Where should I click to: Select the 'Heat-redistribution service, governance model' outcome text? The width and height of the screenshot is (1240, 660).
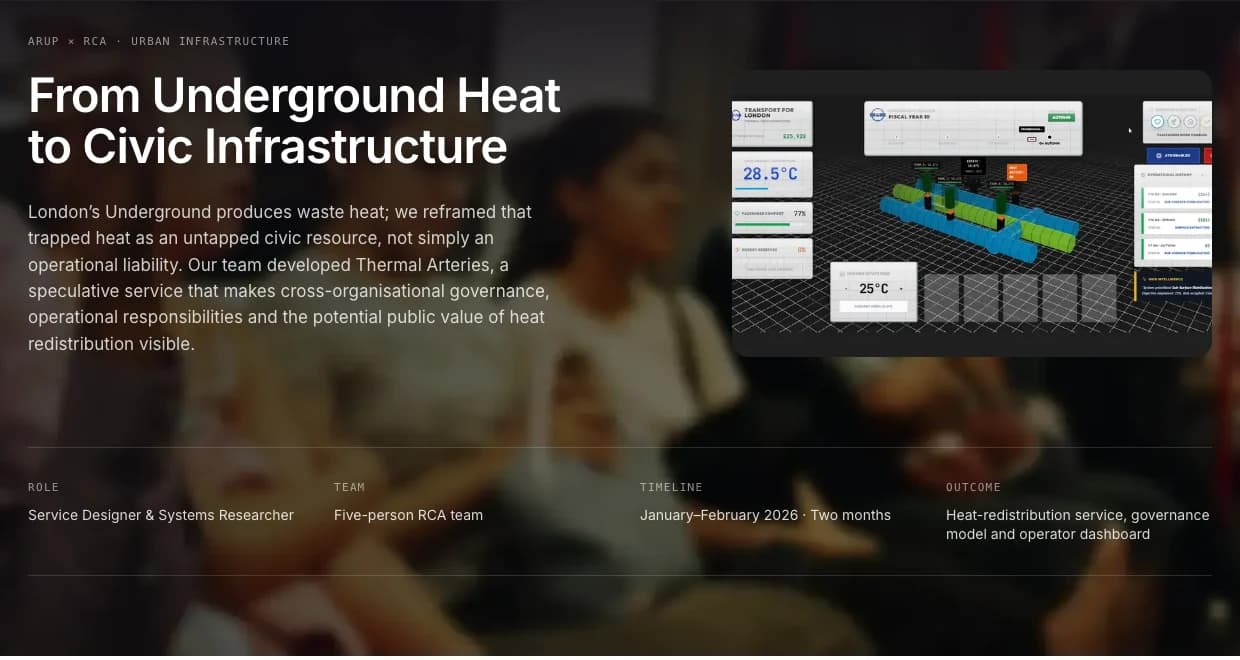1078,525
